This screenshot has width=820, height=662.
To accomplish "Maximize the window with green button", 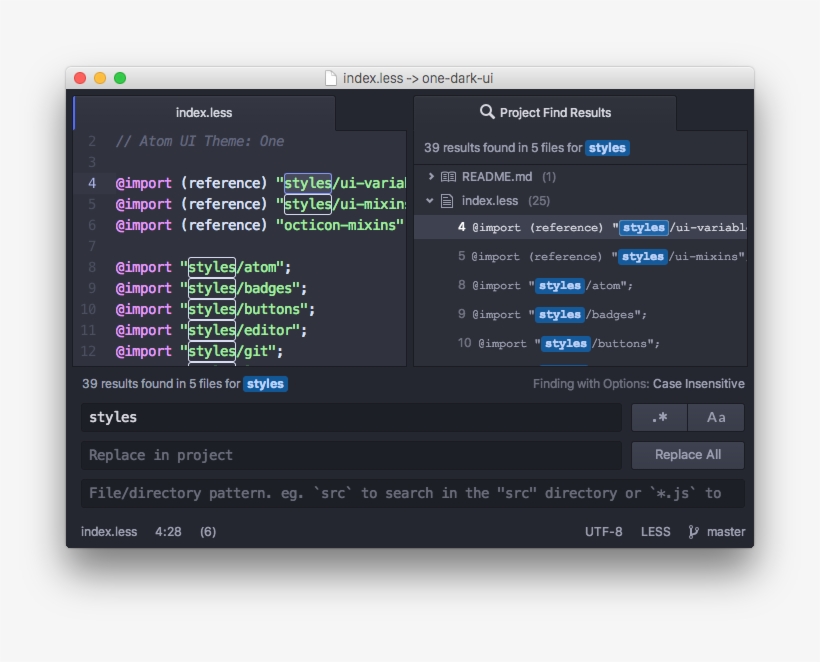I will click(x=120, y=78).
